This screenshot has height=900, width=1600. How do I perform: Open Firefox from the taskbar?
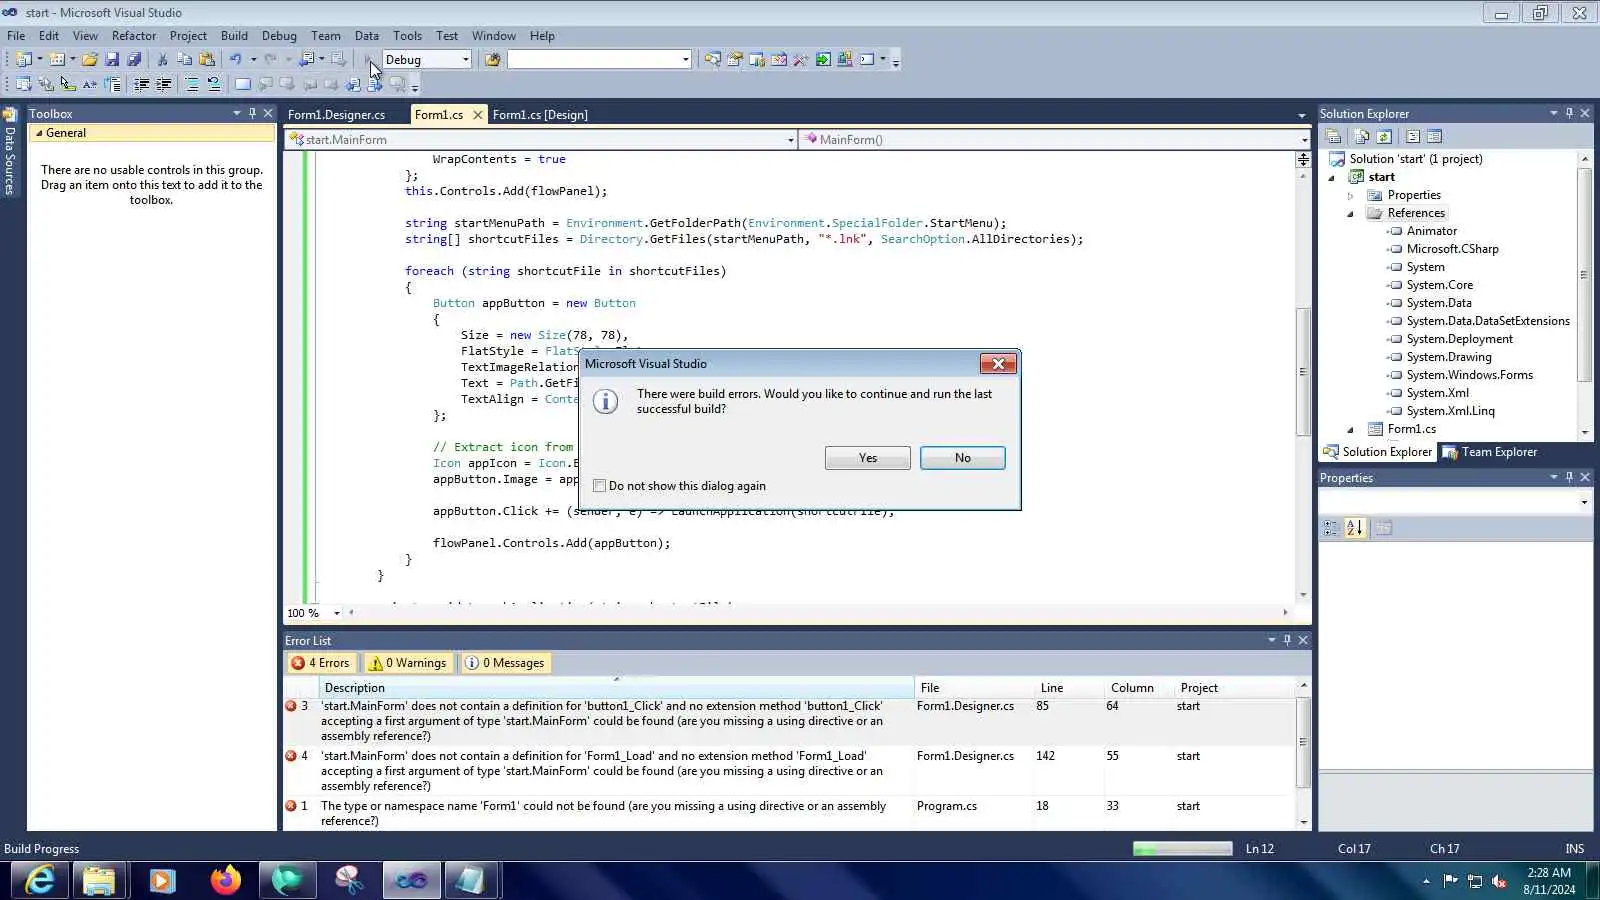point(226,880)
